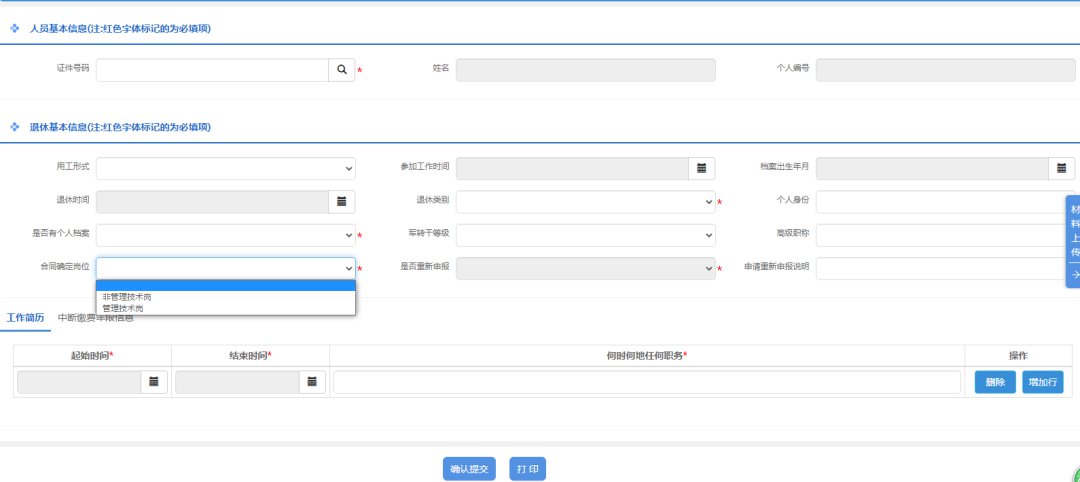Click the 何时何地任何职务 text input field

tap(647, 382)
